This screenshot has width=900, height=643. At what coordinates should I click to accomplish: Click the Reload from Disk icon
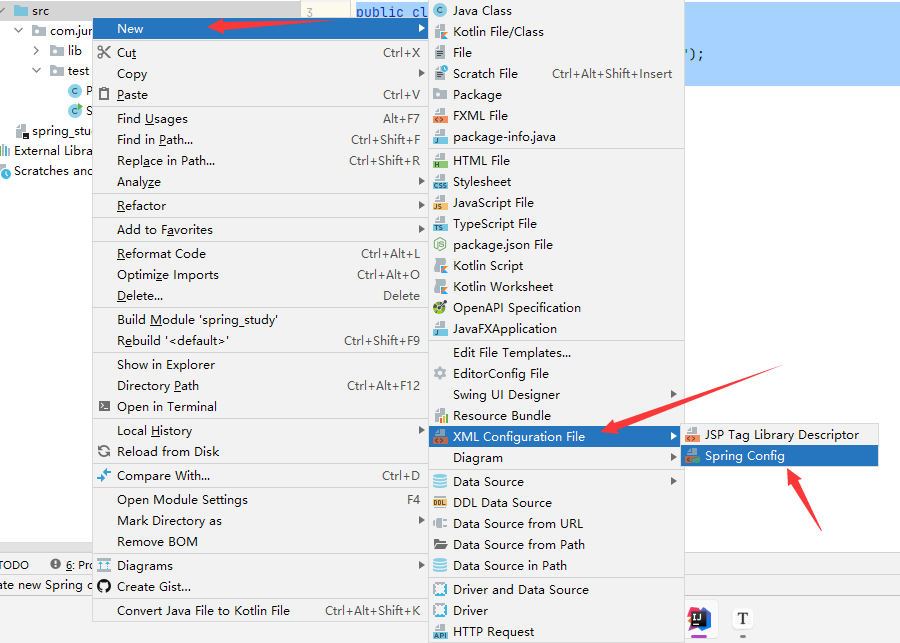(x=104, y=451)
